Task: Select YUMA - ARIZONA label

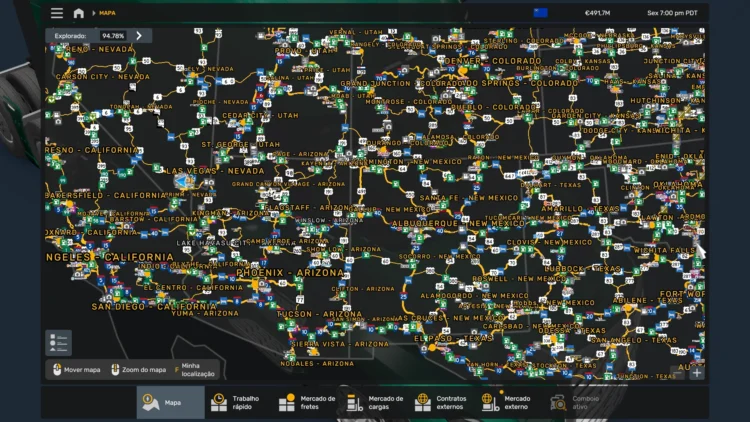Action: click(x=205, y=313)
